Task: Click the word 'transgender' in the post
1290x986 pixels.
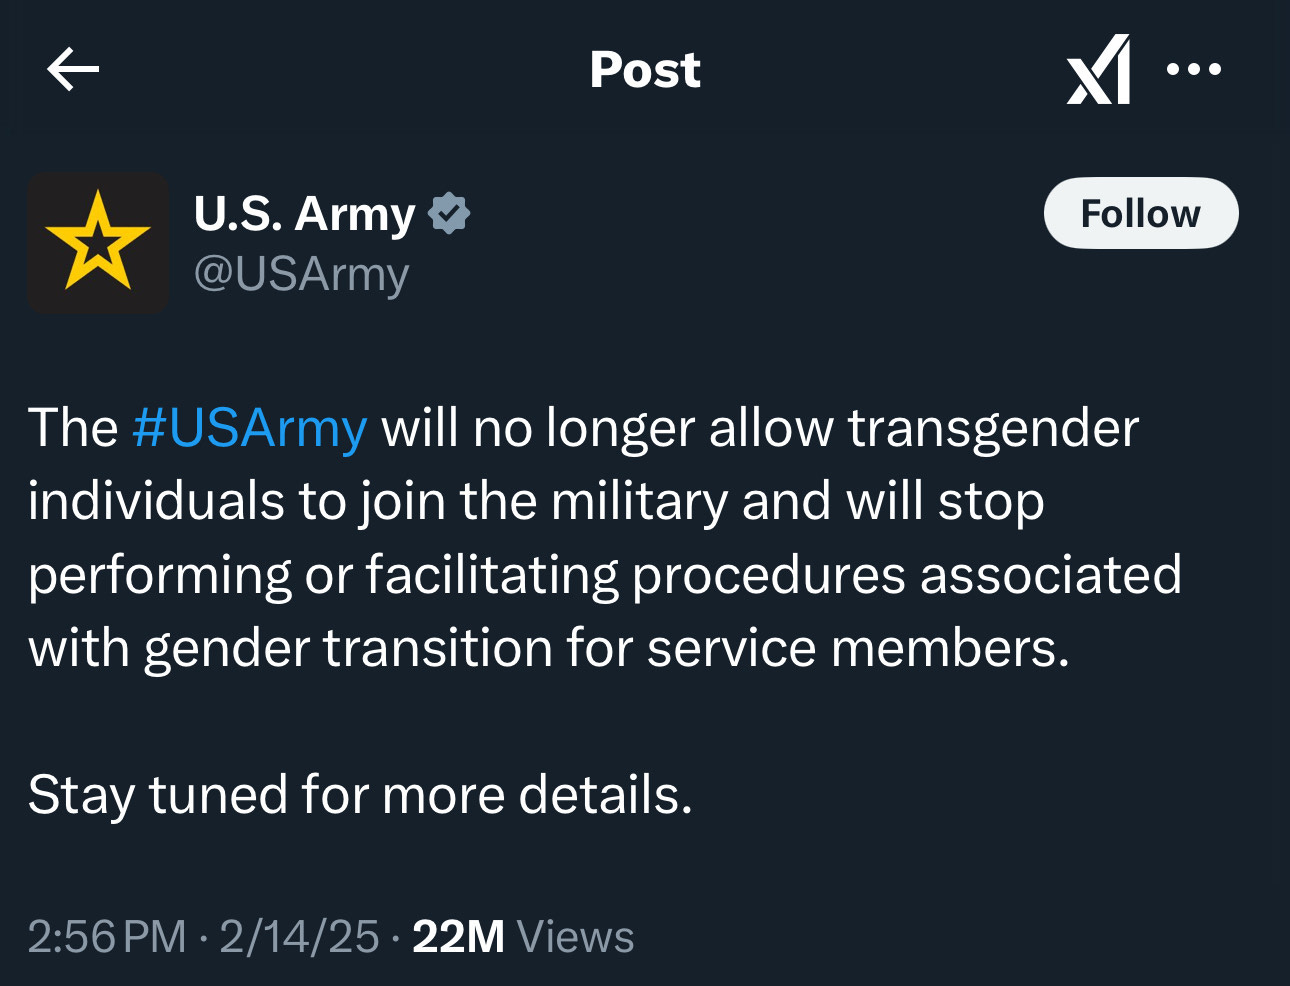Action: coord(993,429)
